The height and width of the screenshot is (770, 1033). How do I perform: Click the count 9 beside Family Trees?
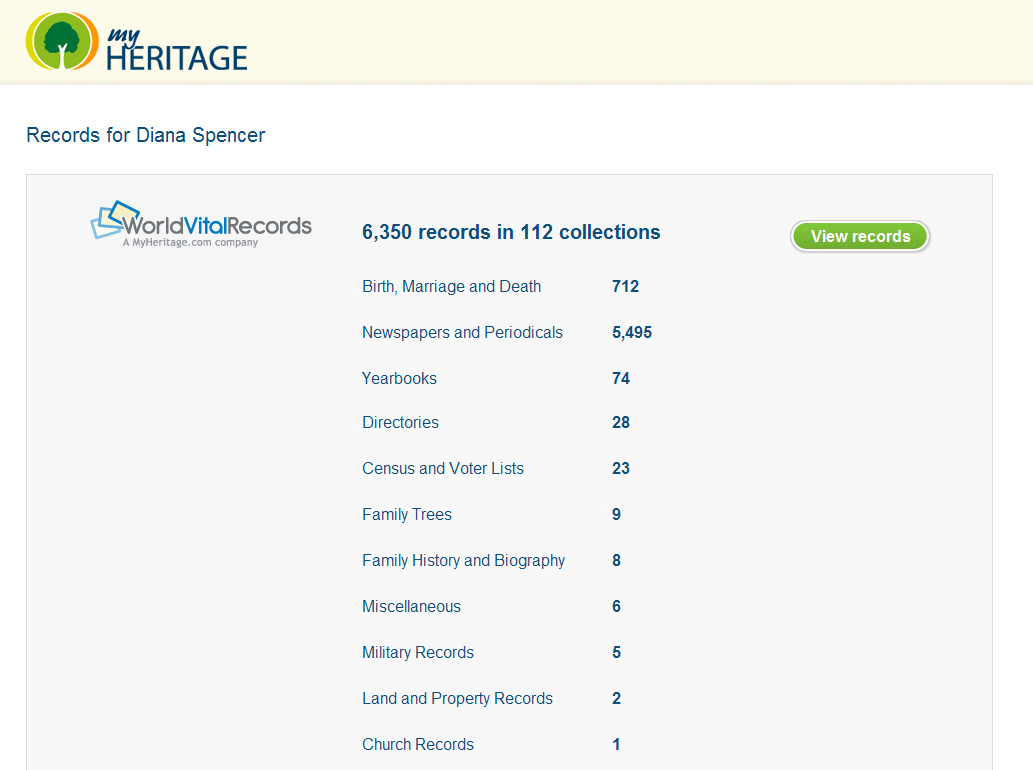(616, 514)
